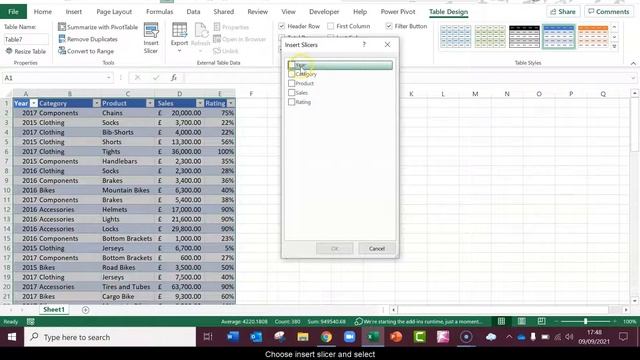Click the help question mark in Insert Slicers
Image resolution: width=640 pixels, height=360 pixels.
point(364,44)
